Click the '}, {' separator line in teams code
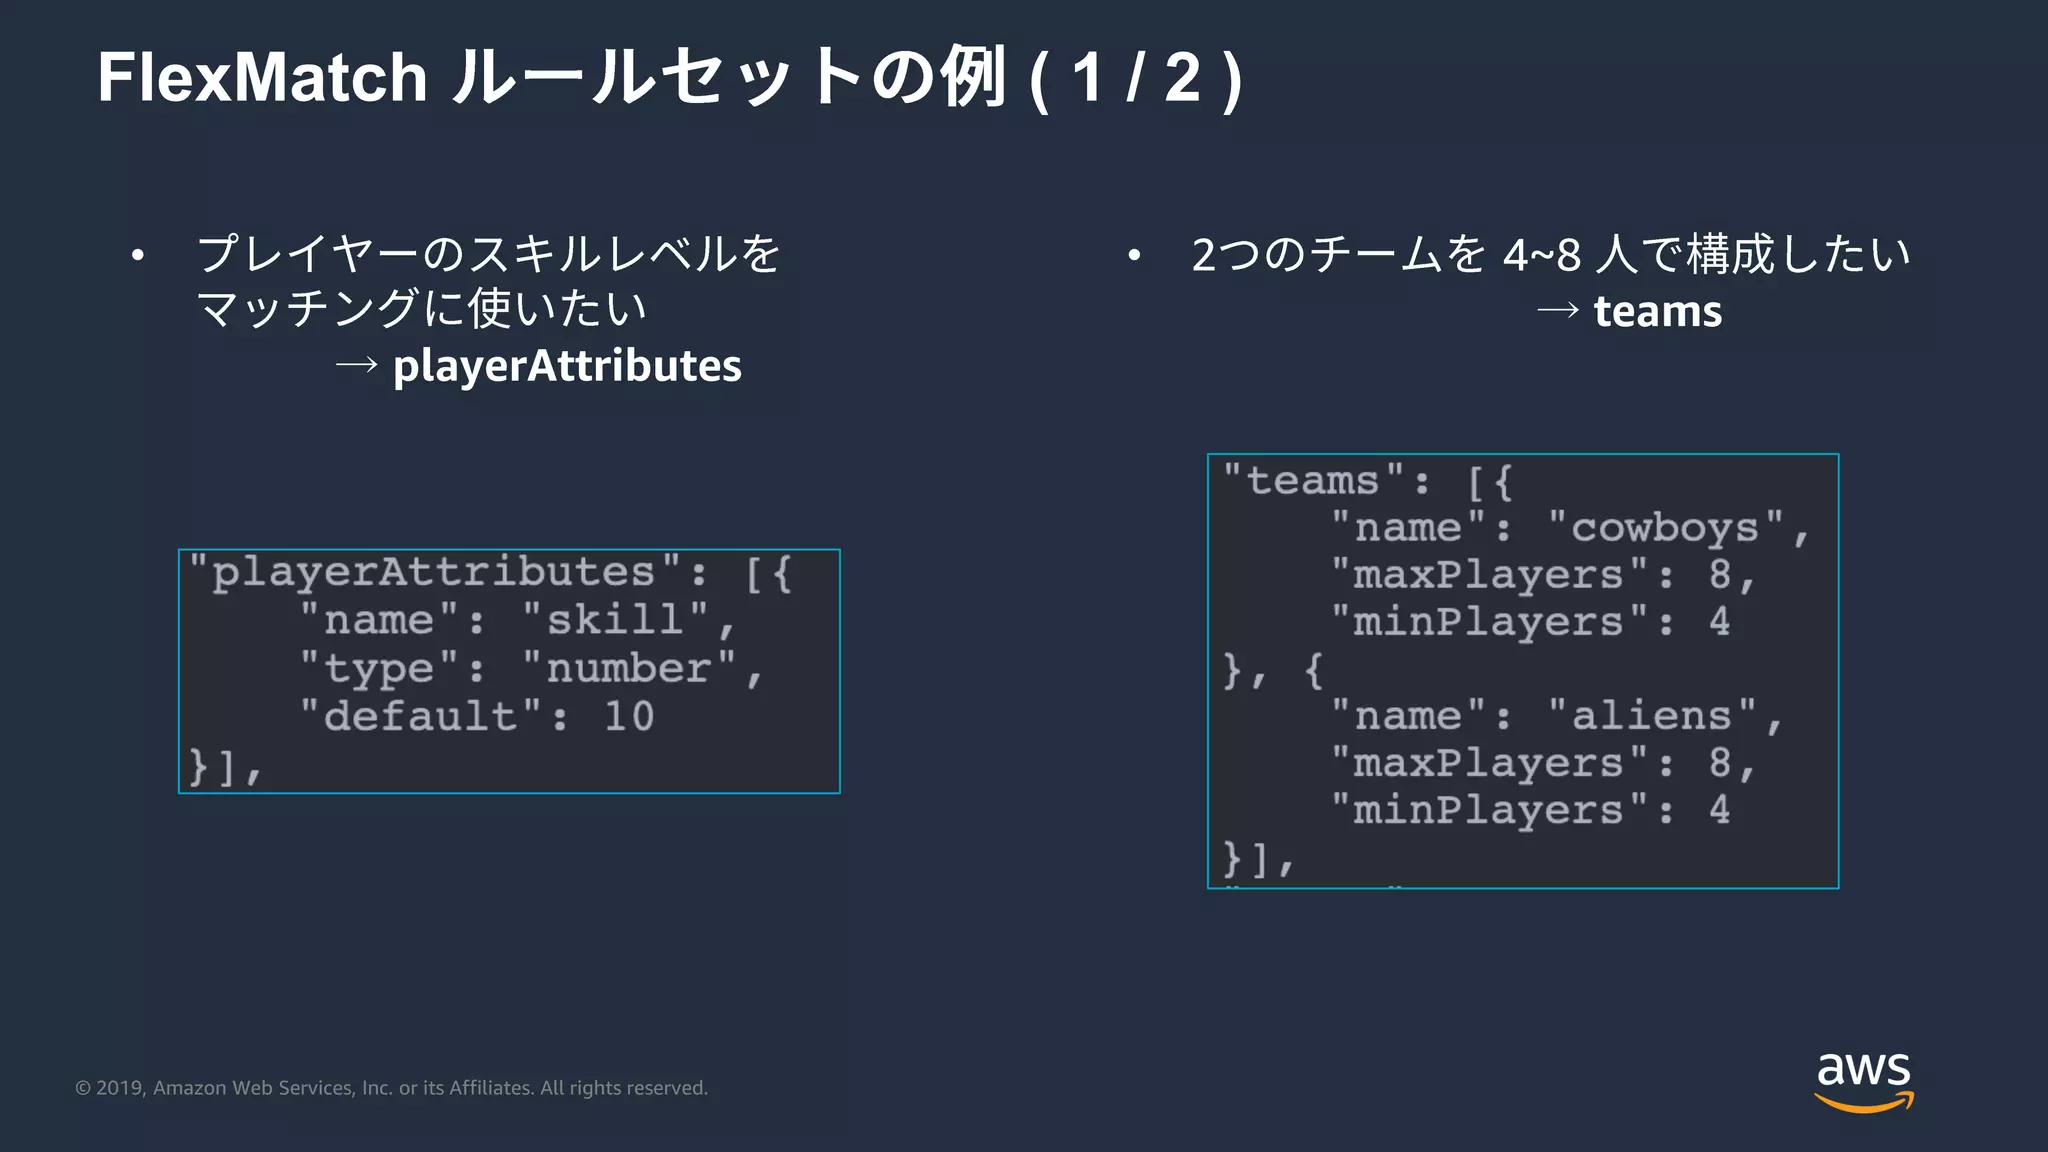Viewport: 2048px width, 1152px height. click(1273, 670)
